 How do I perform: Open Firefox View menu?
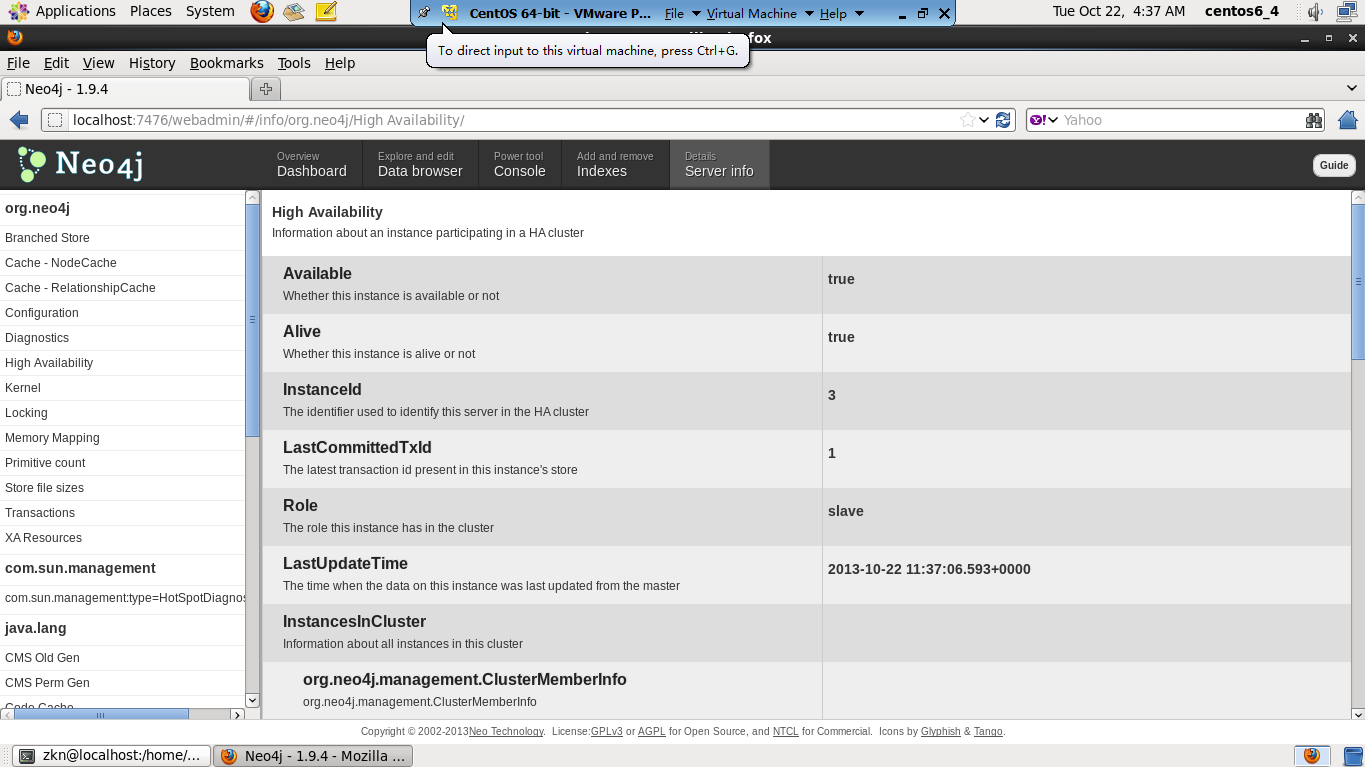98,62
